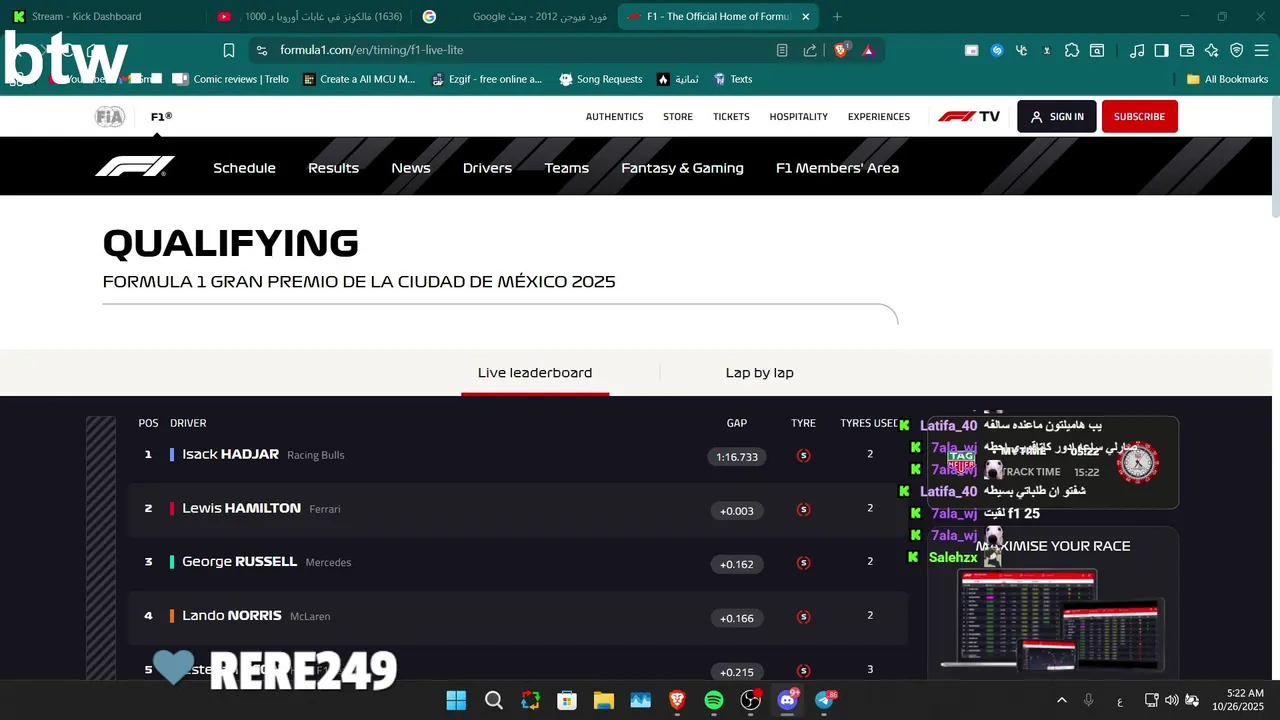
Task: Open Comic reviews | Trello bookmark
Action: click(231, 79)
